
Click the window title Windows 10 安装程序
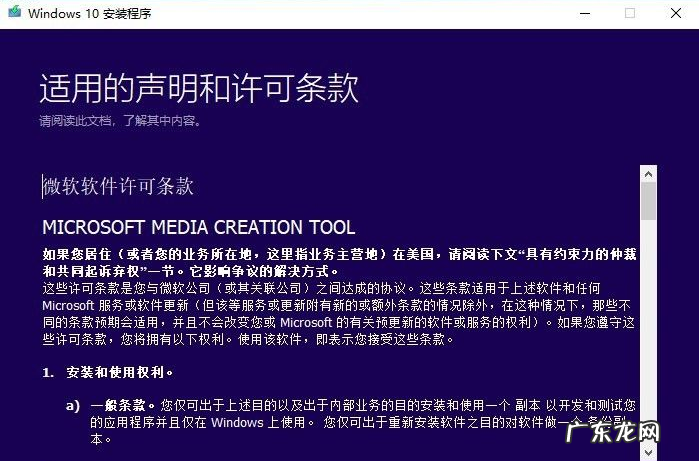coord(90,13)
